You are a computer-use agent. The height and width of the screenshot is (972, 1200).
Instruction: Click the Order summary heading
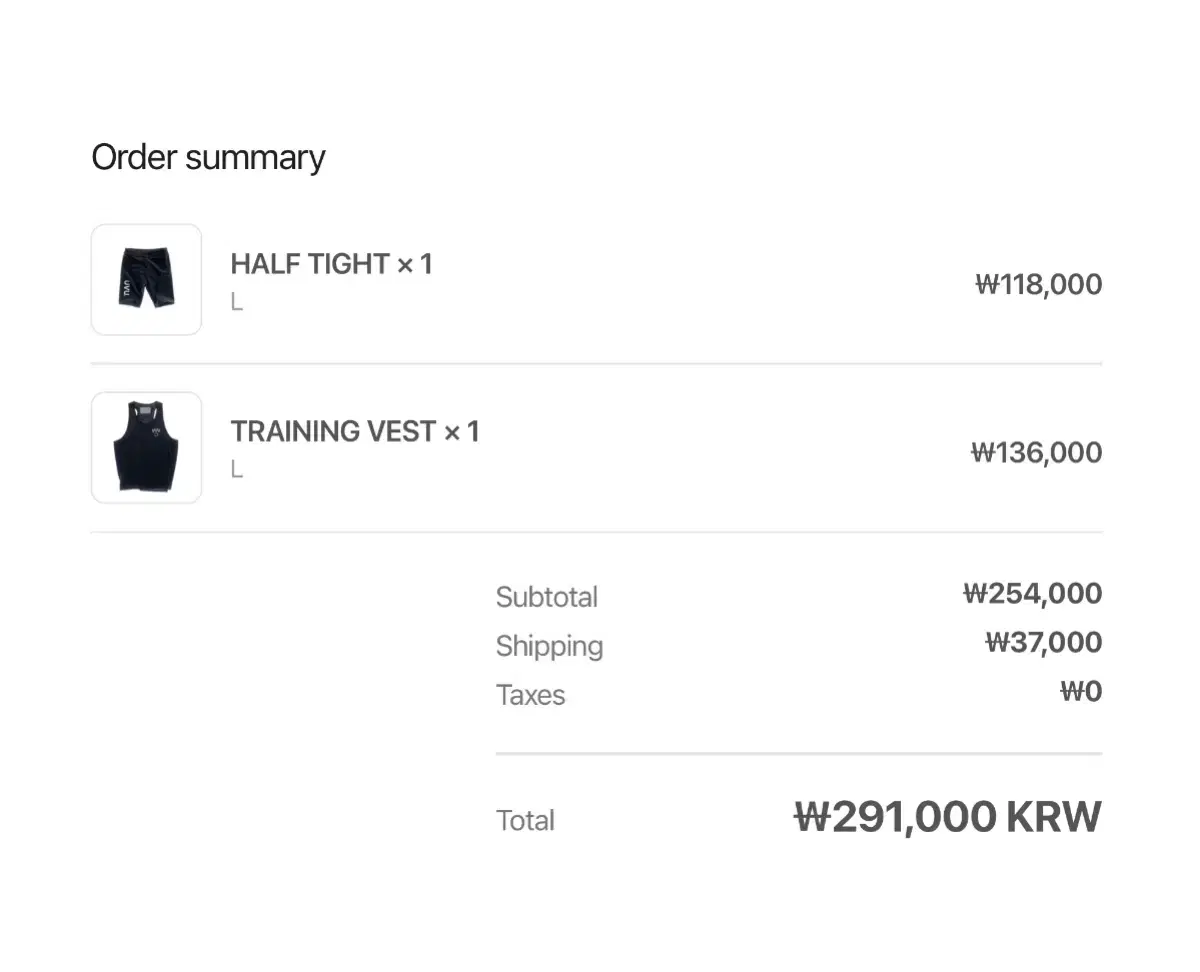[208, 157]
